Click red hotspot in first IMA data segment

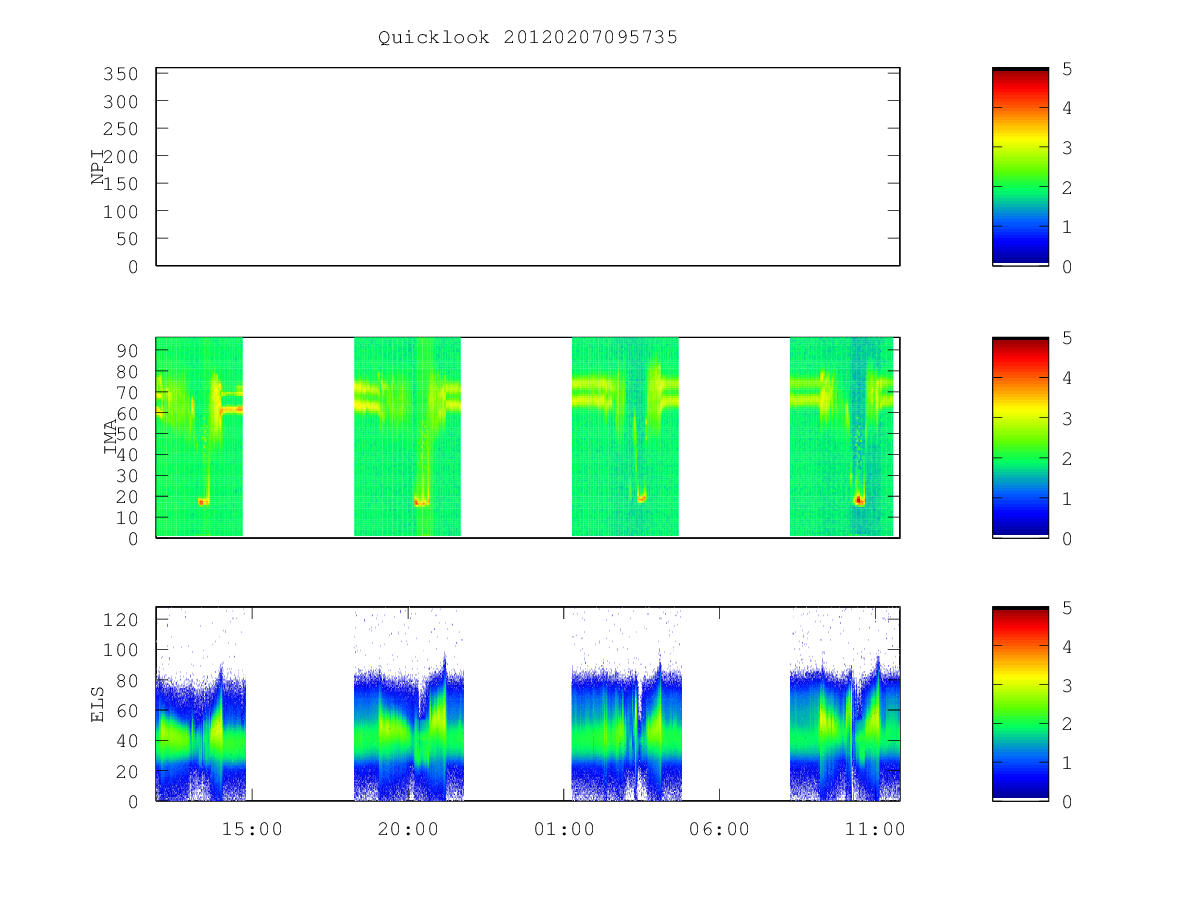tap(203, 501)
